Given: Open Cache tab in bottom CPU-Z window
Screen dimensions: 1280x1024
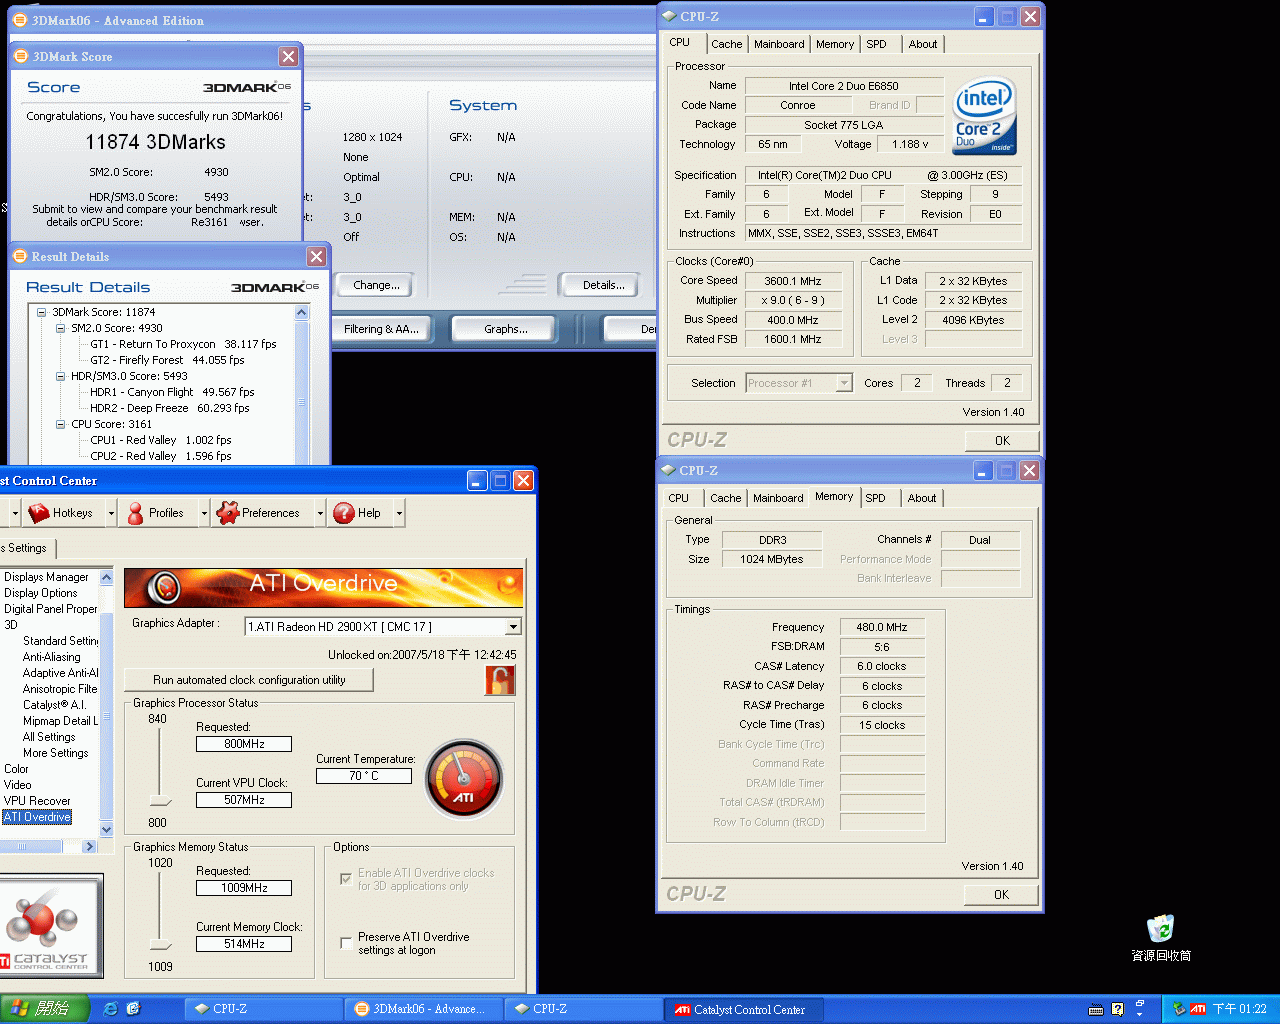Looking at the screenshot, I should point(725,498).
